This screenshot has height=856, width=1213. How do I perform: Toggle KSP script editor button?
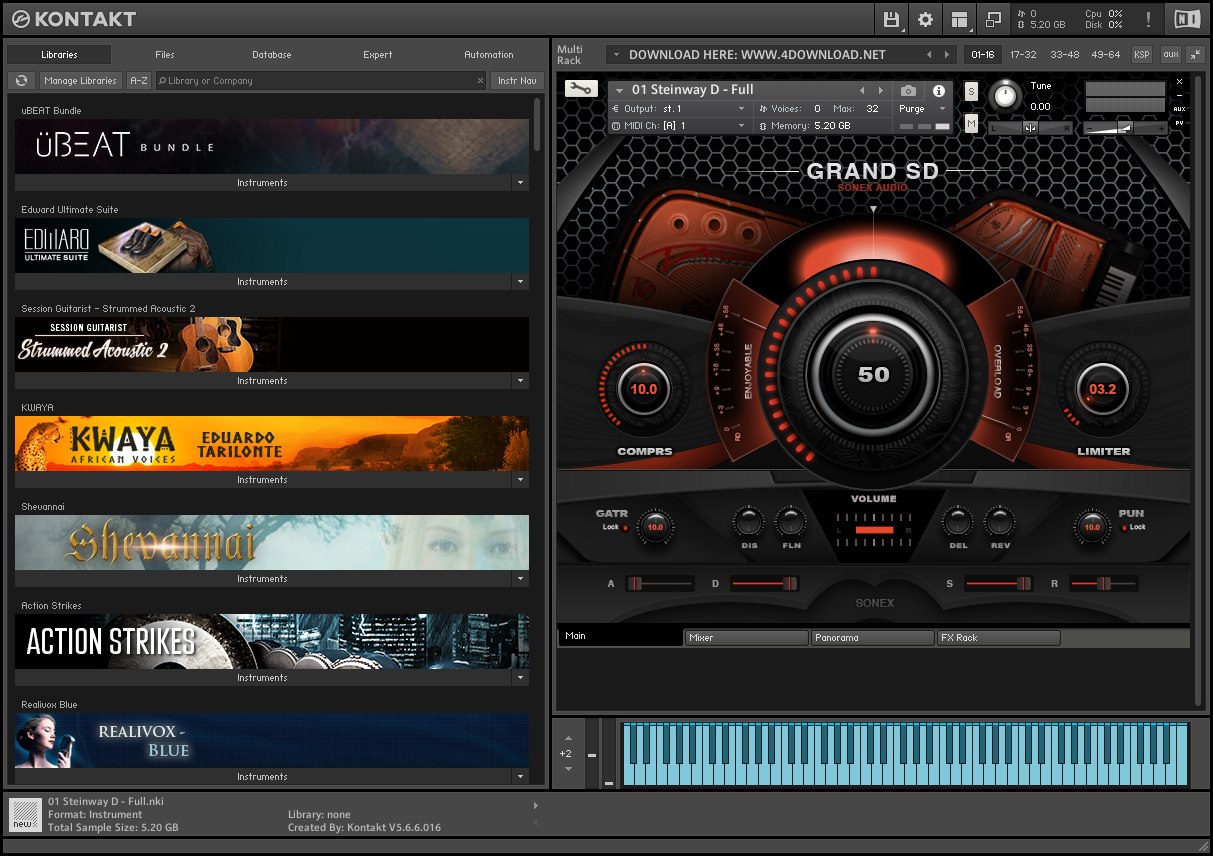pos(1141,54)
